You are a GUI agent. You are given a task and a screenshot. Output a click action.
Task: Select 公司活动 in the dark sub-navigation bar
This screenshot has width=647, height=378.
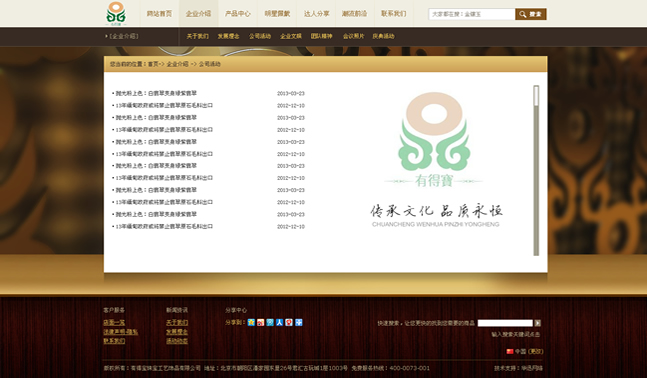tap(260, 36)
